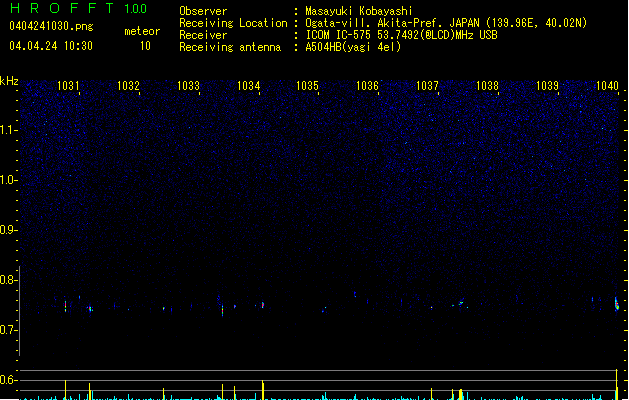Click the ICOM IC-575 receiver value
Image resolution: width=629 pixels, height=400 pixels.
401,35
